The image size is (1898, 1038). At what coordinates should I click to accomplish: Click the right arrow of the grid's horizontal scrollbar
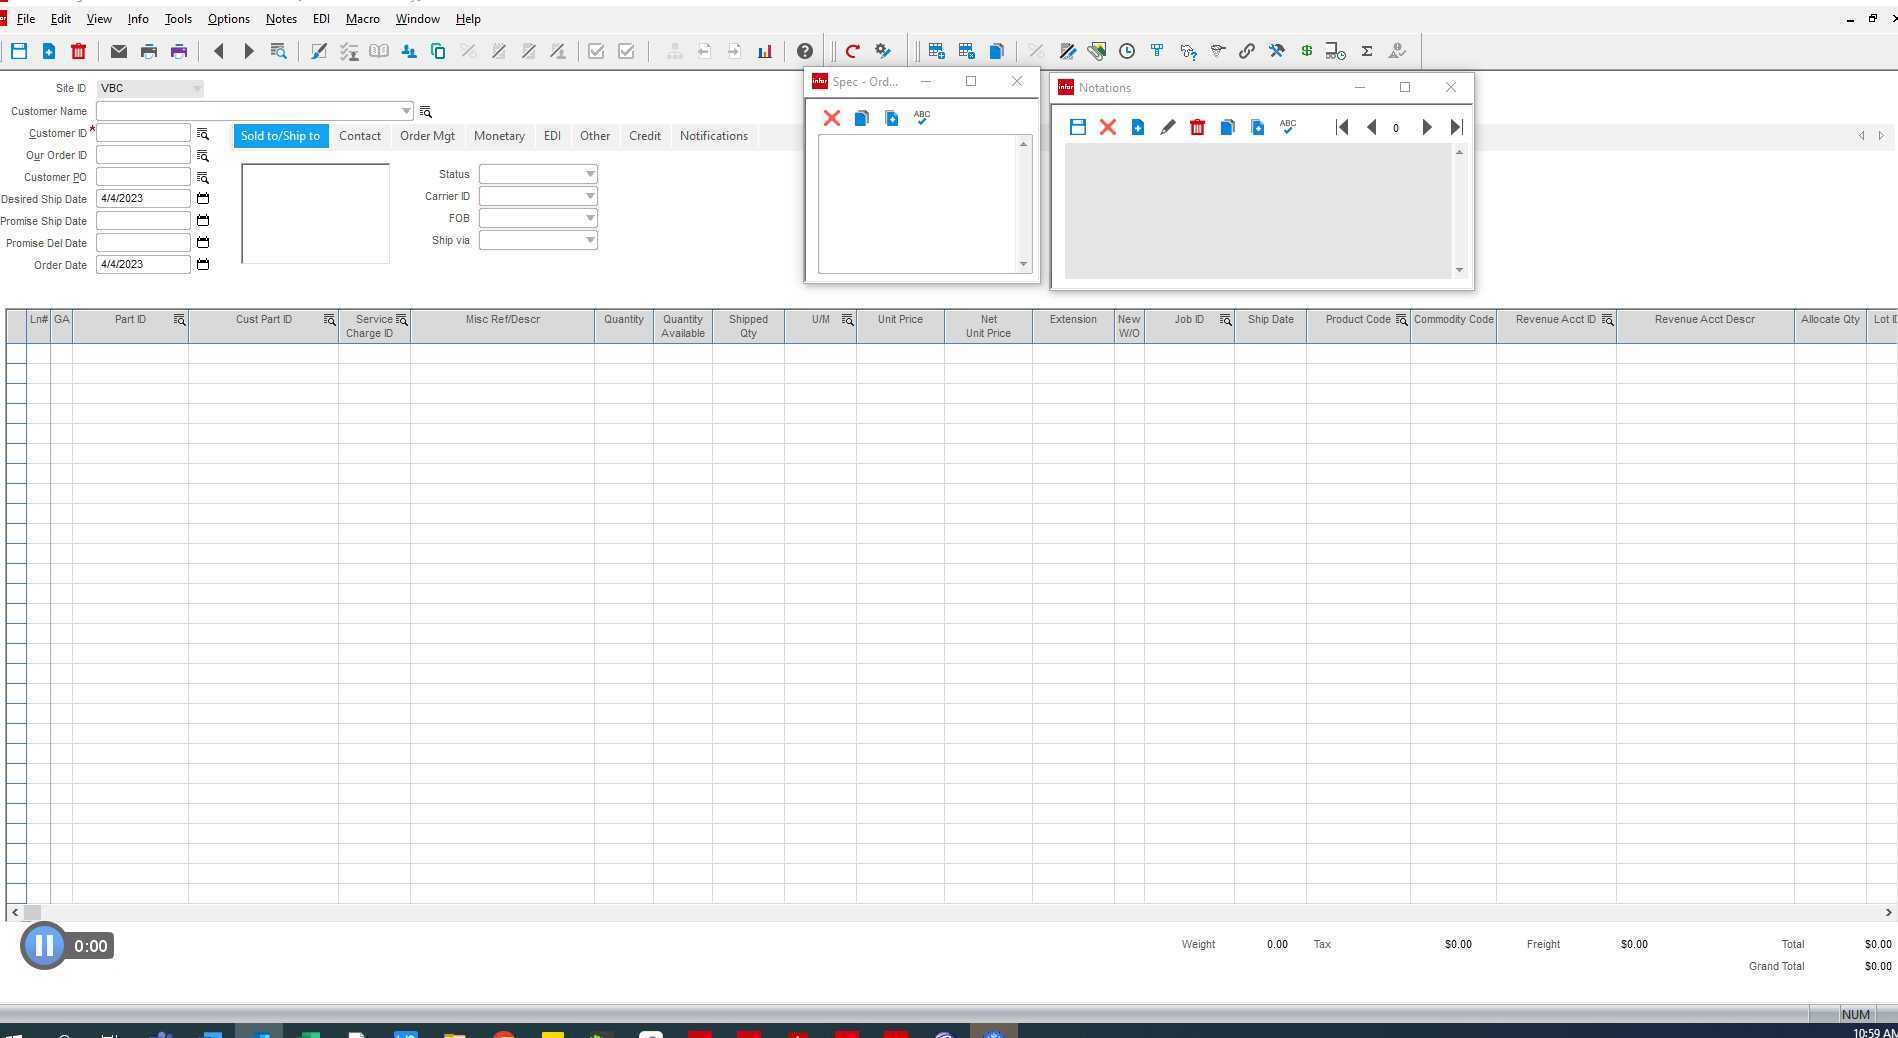coord(1889,912)
